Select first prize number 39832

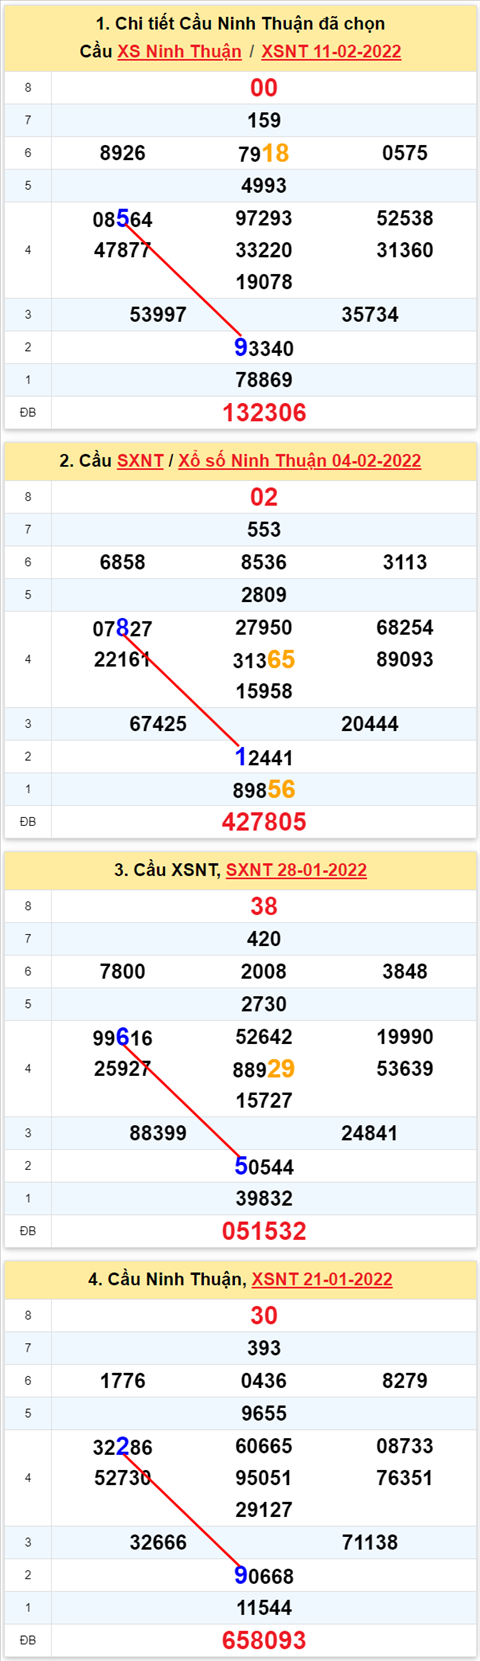[264, 1198]
